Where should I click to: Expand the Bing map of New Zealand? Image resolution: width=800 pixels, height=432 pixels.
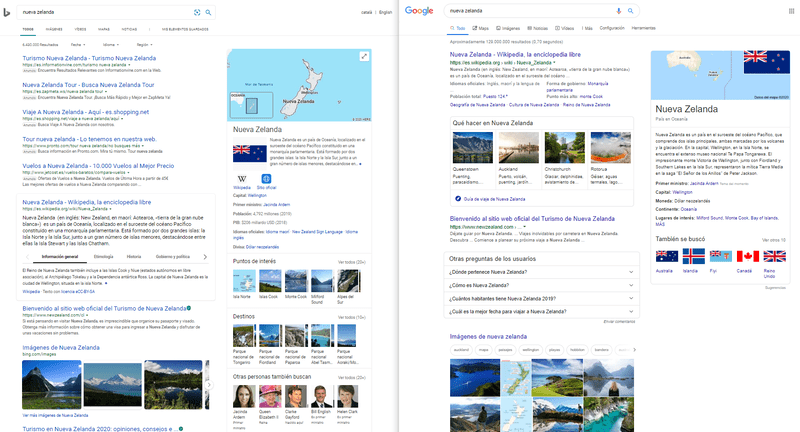tap(364, 56)
